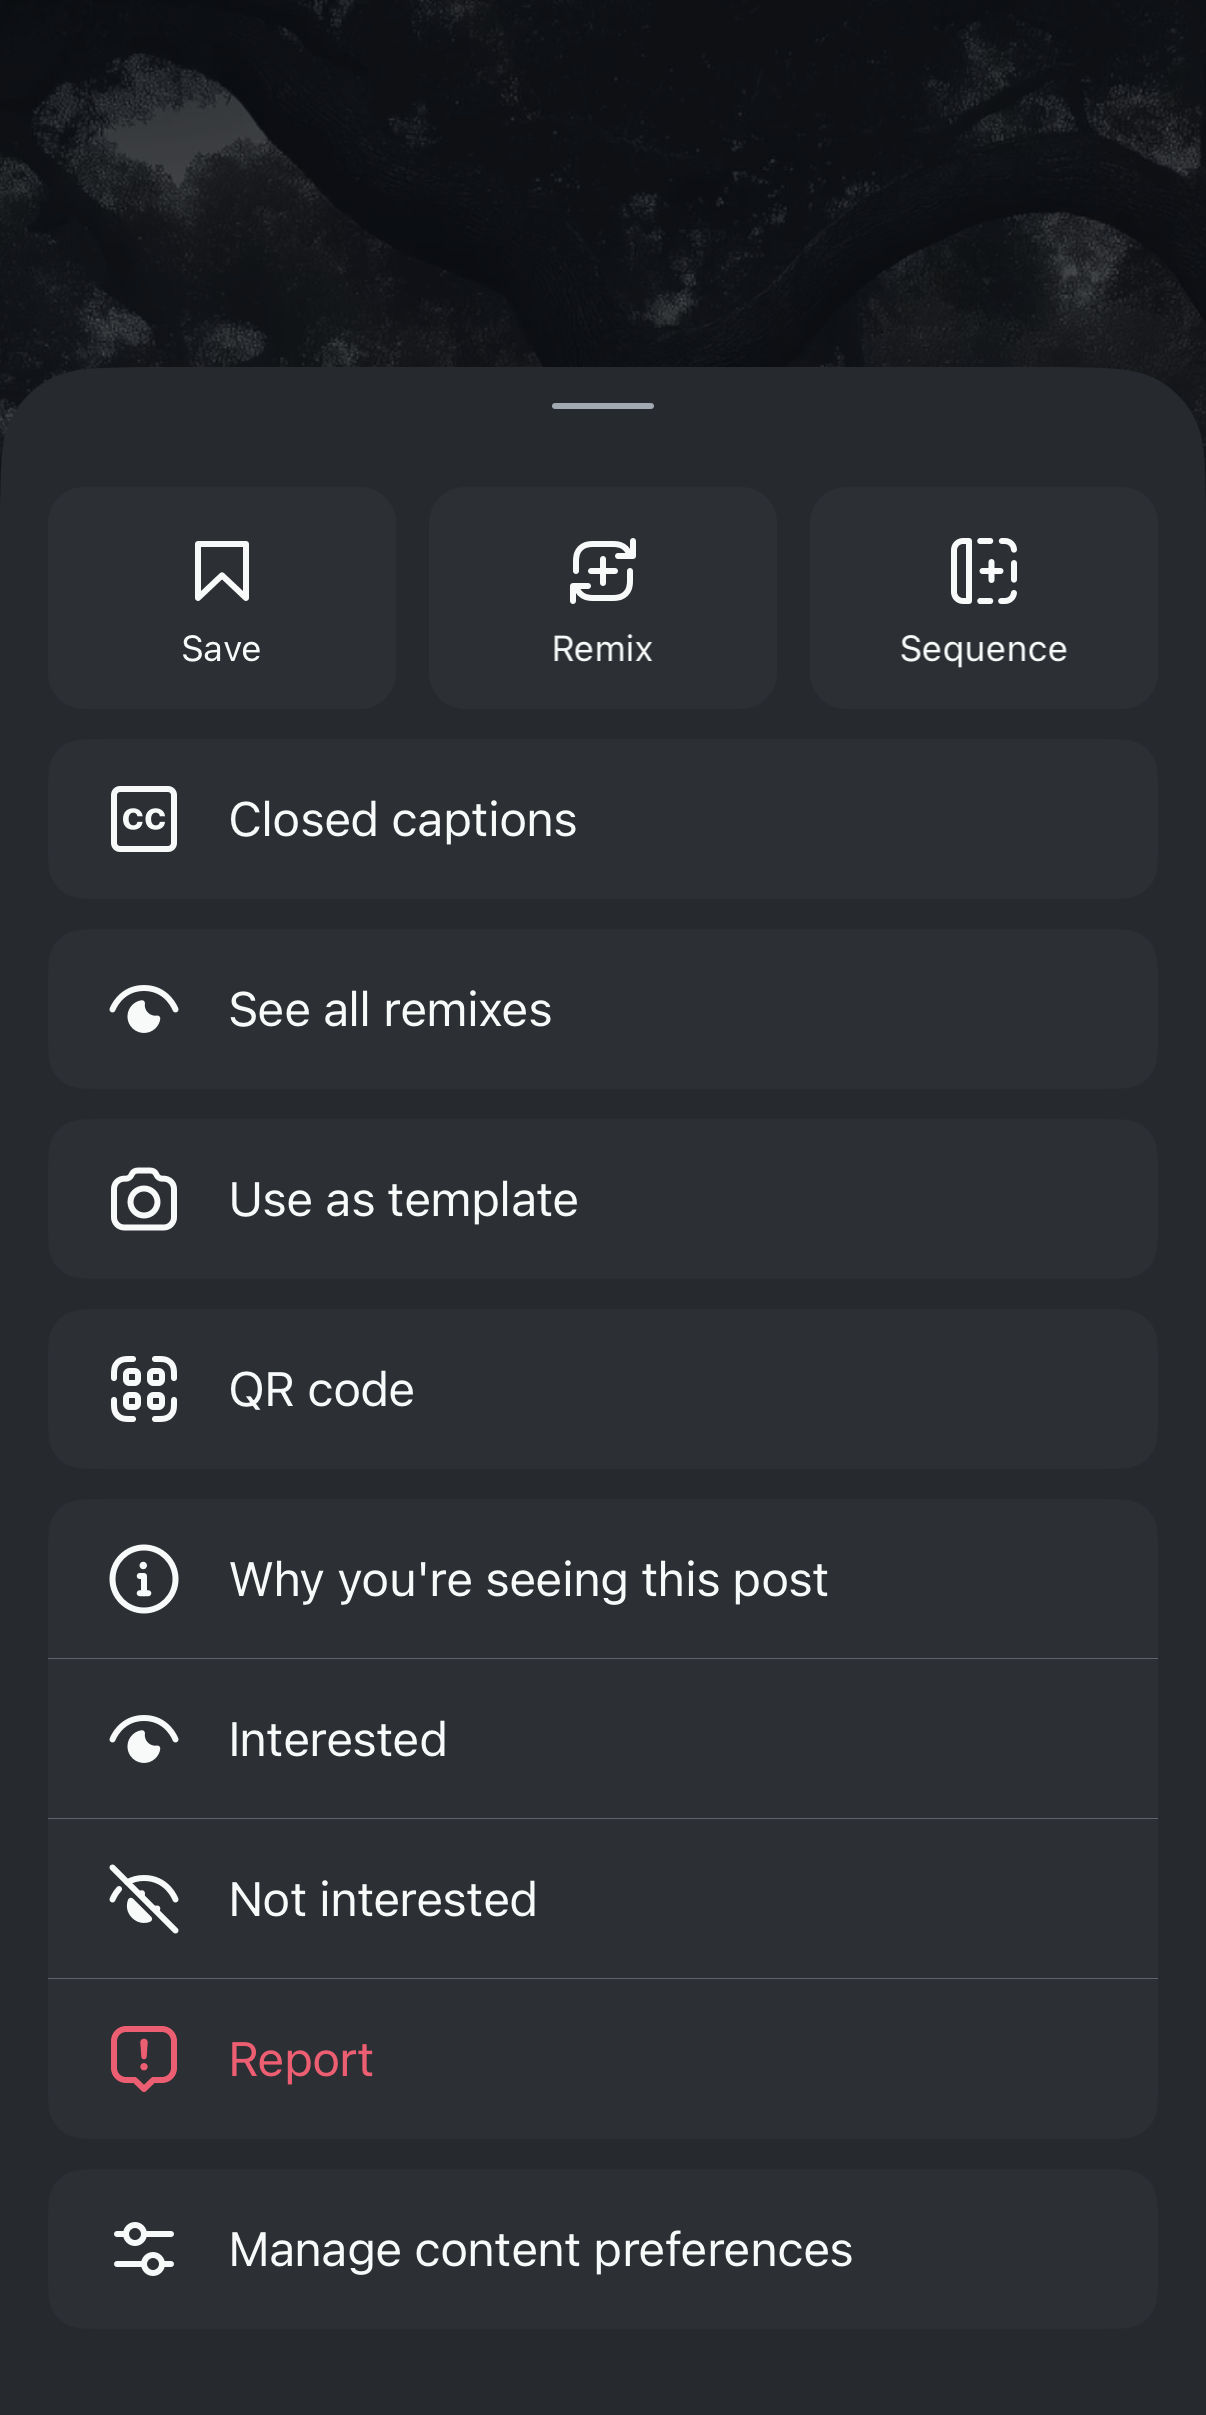Tap the info circle icon
This screenshot has height=2415, width=1206.
[144, 1579]
